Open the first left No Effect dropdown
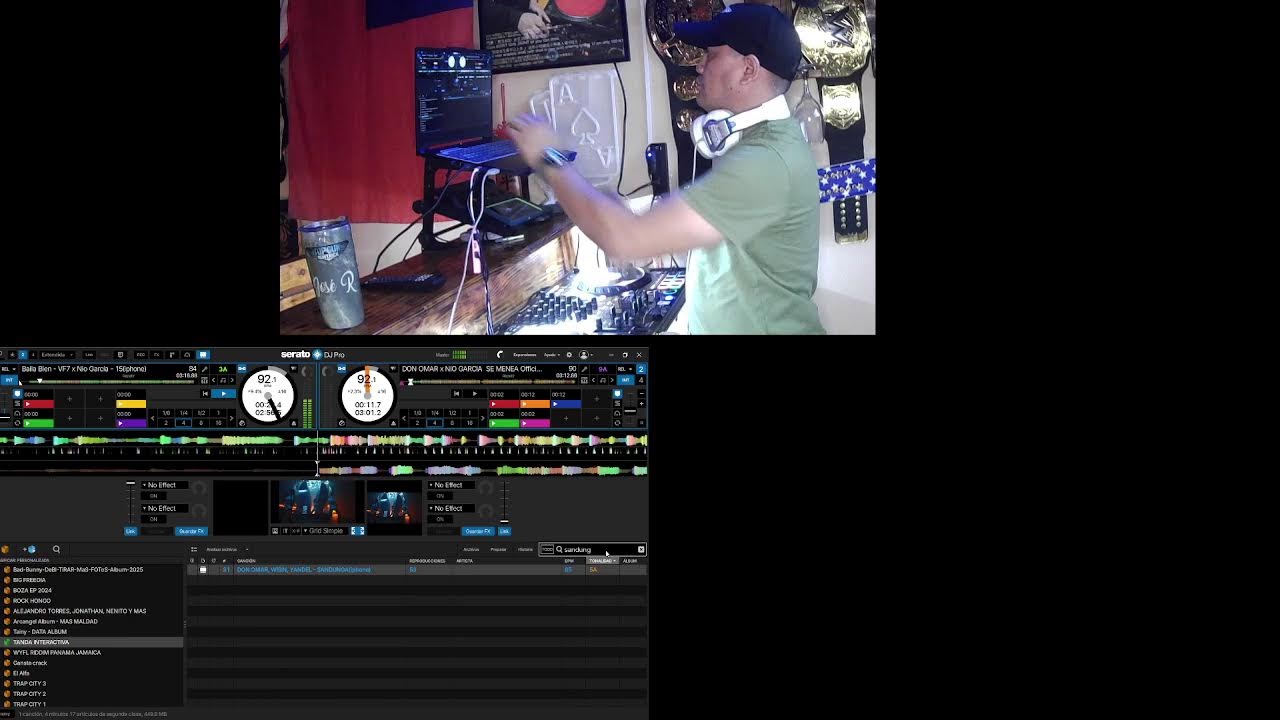This screenshot has width=1280, height=720. pyautogui.click(x=165, y=485)
